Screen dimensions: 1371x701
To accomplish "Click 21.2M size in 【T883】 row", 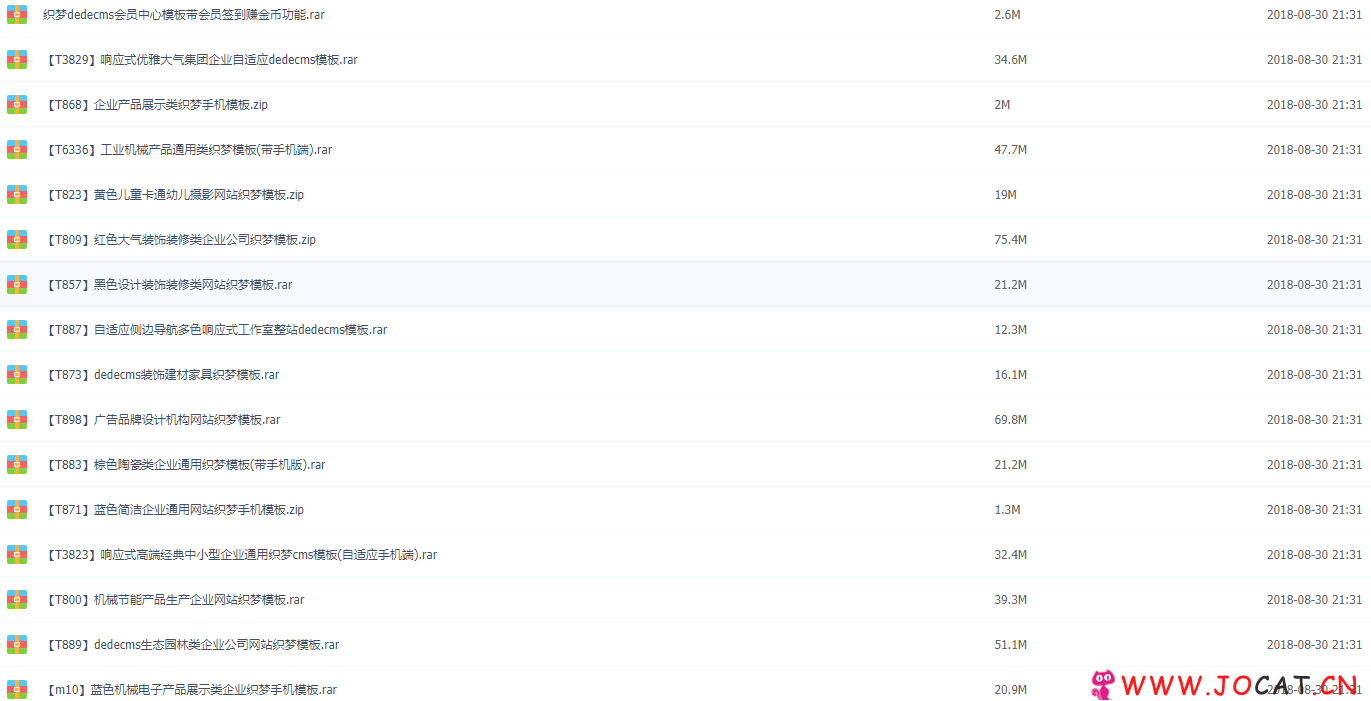I will coord(1011,465).
